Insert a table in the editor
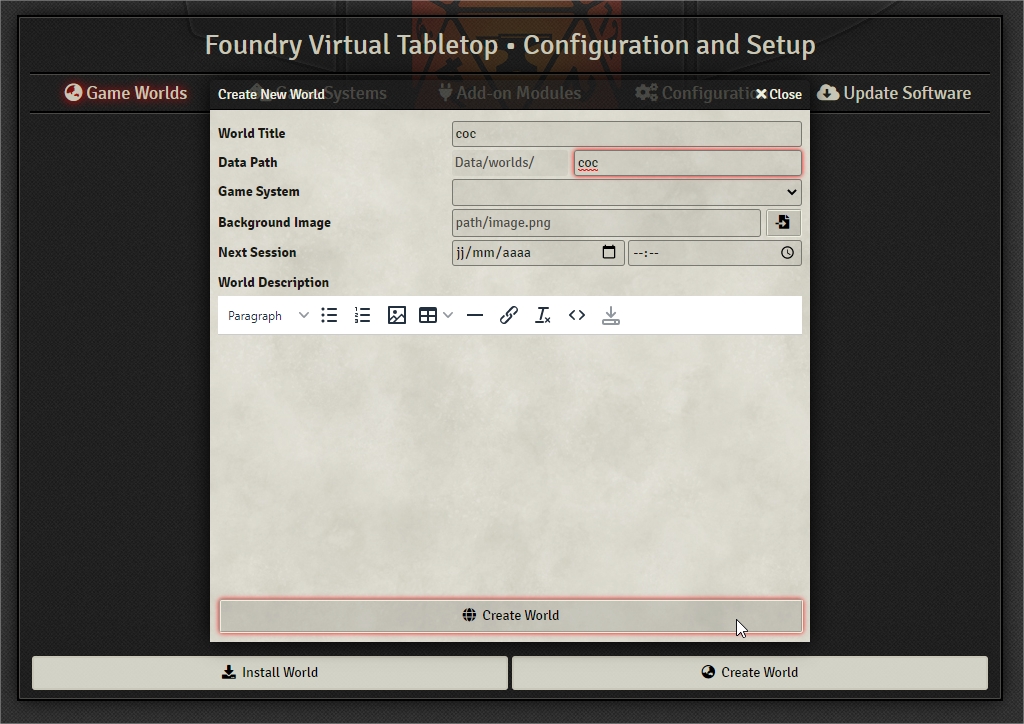The image size is (1024, 724). (428, 315)
